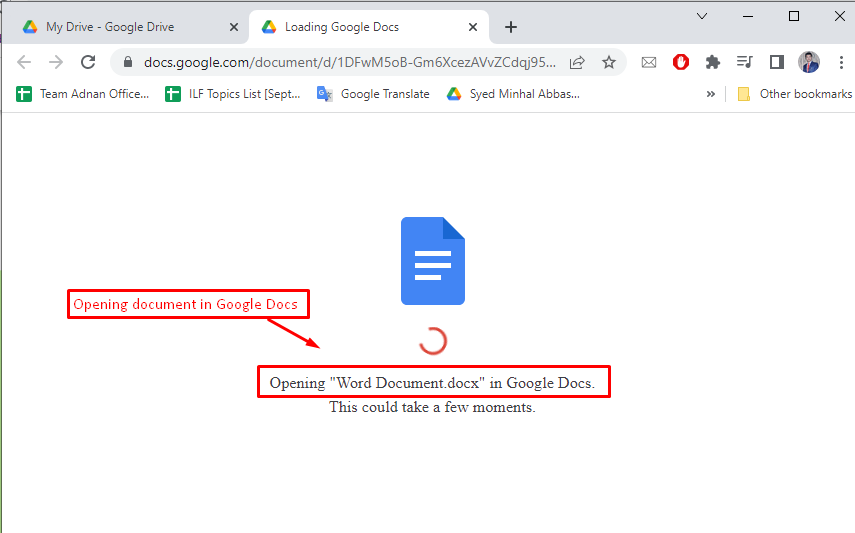Open Other bookmarks folder
This screenshot has width=855, height=533.
[794, 94]
